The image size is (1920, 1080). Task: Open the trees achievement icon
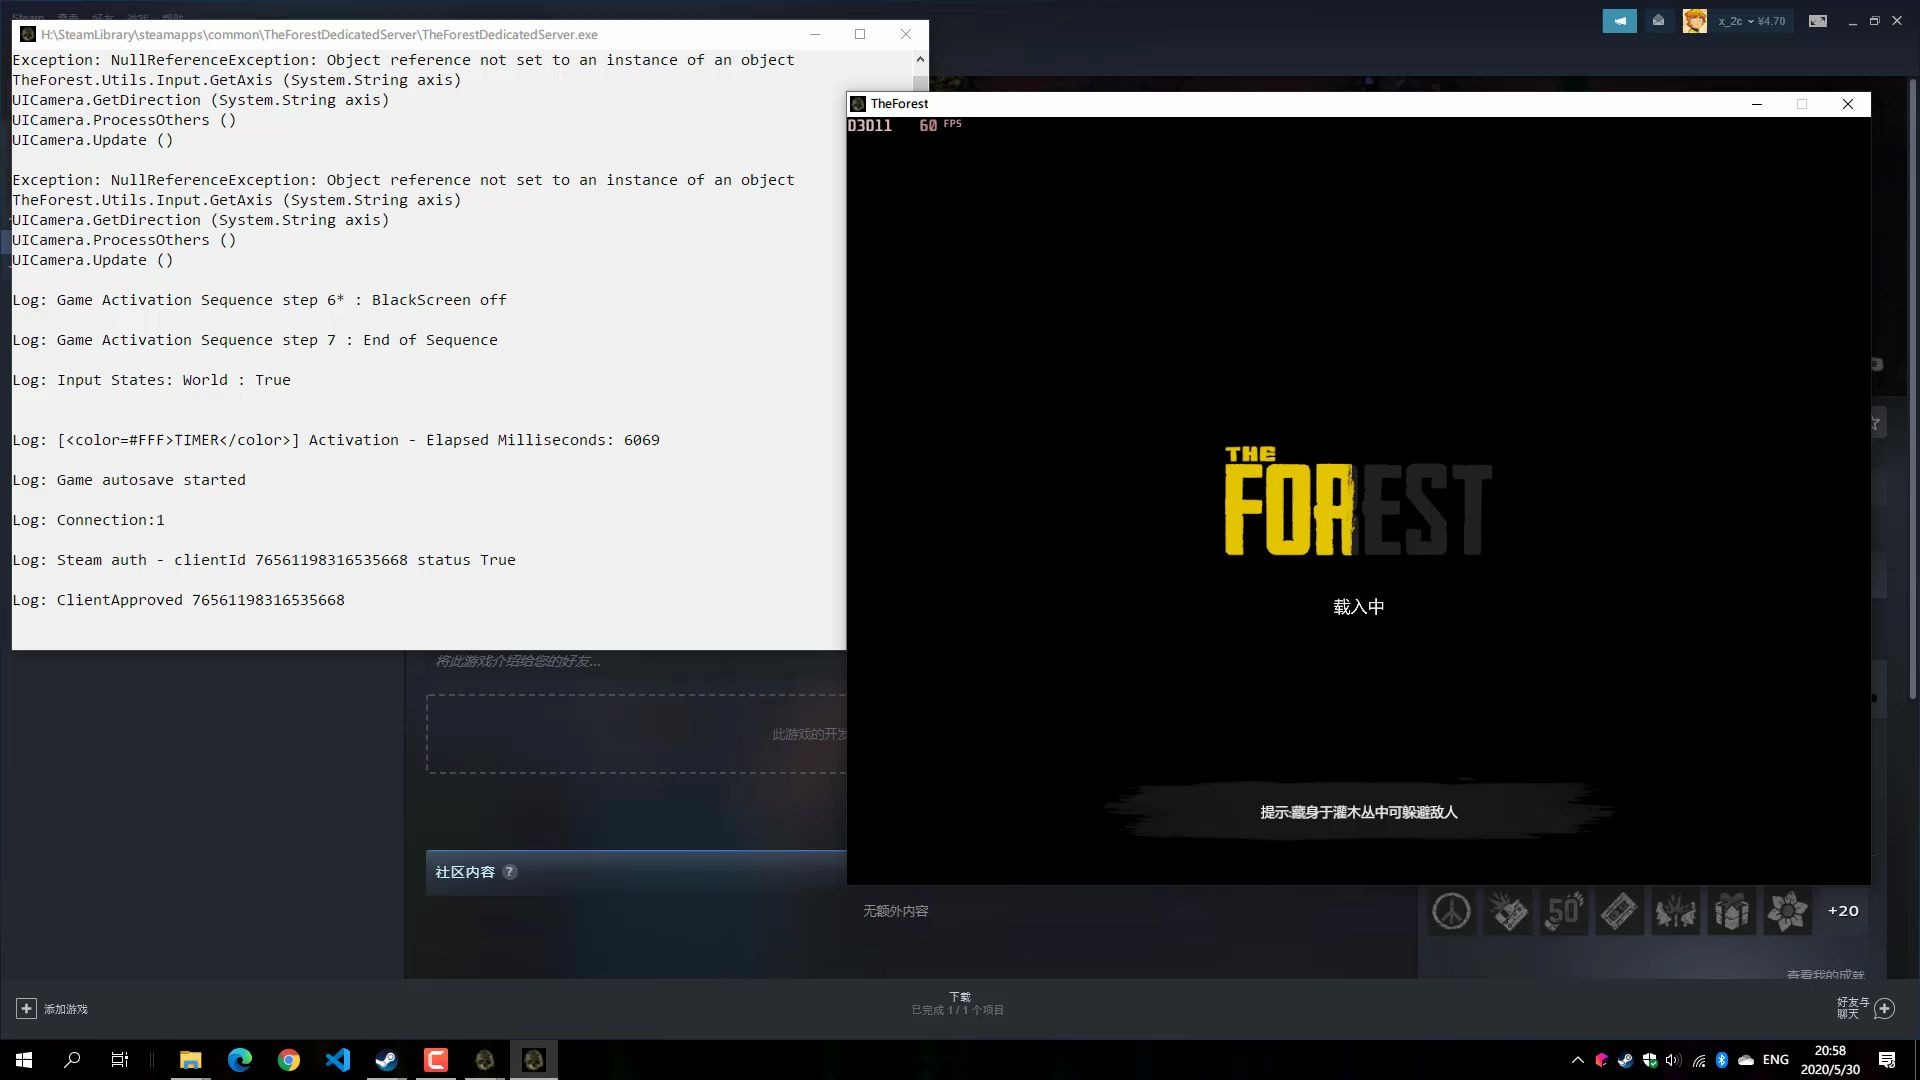coord(1675,911)
